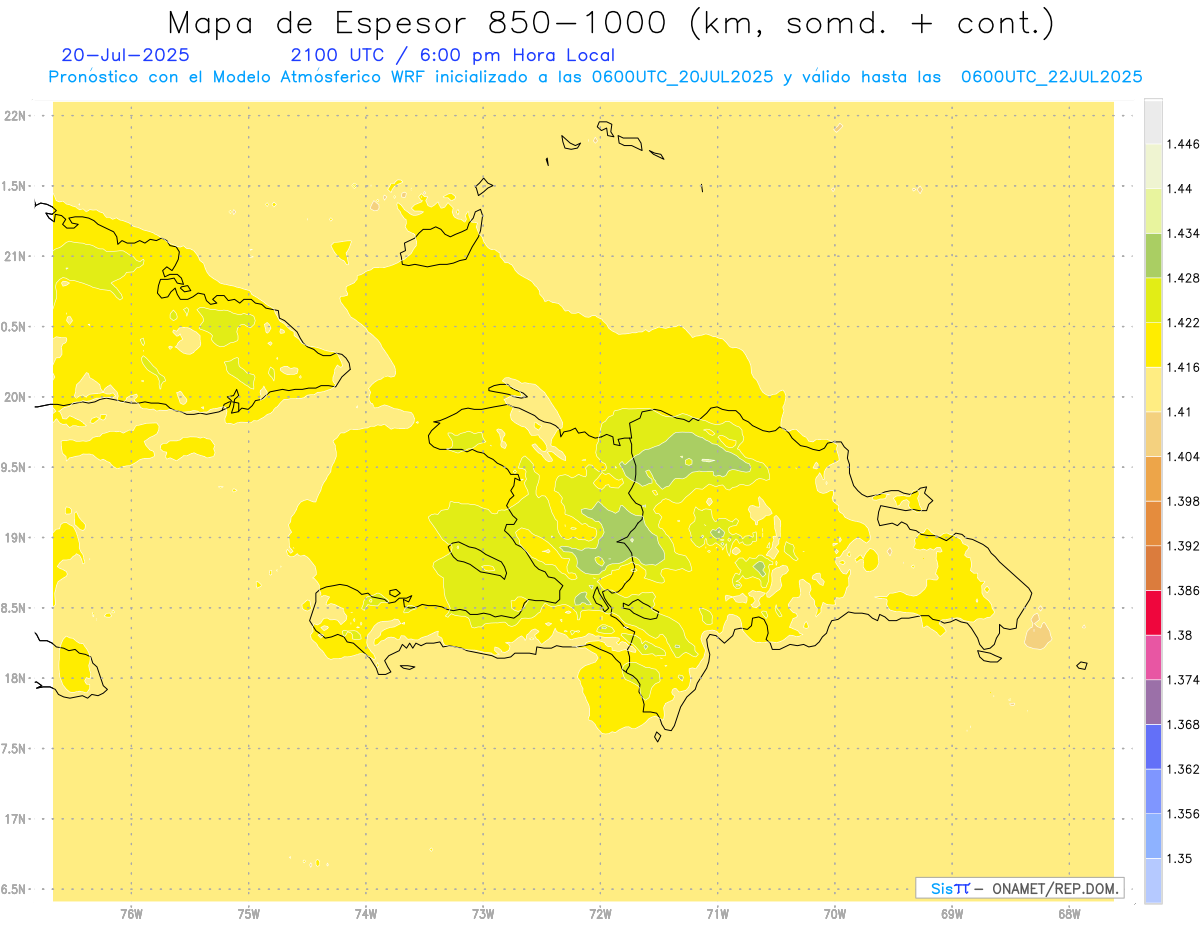Click colorbar value "1.38"
Screen dimensions: 1200x927
(1180, 635)
